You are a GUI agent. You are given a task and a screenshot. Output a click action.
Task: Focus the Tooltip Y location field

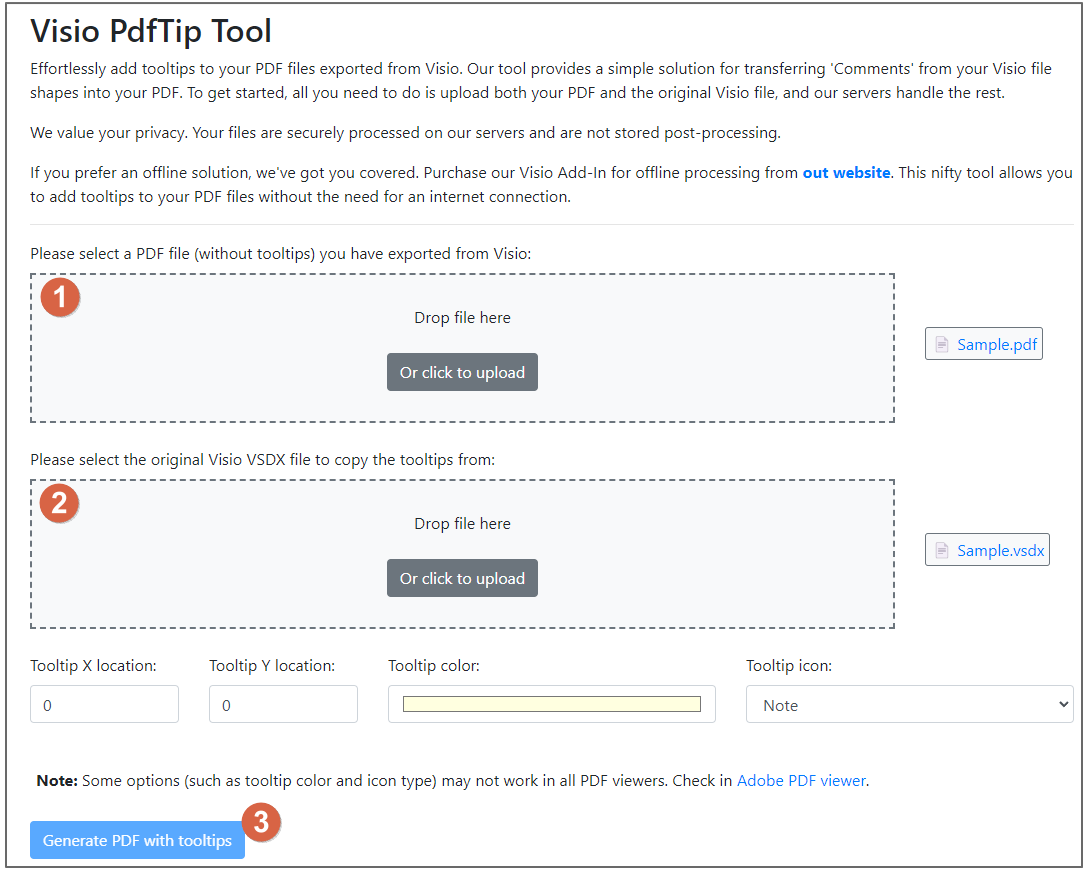283,704
